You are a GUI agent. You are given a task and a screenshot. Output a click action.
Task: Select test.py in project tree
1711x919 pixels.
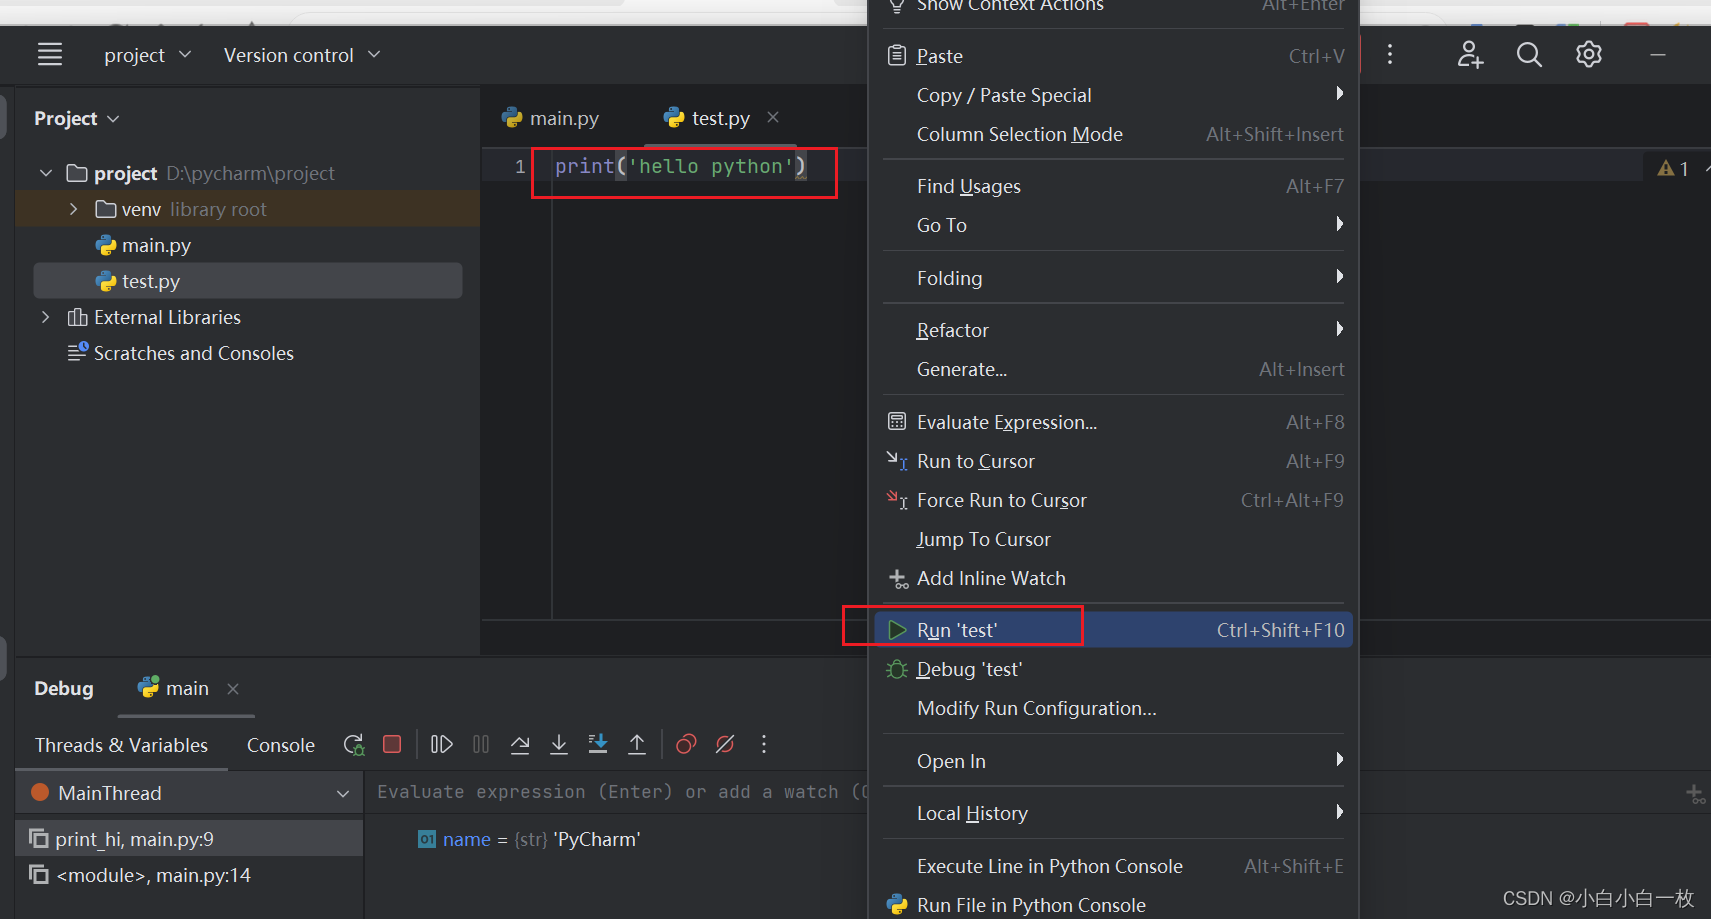[248, 281]
